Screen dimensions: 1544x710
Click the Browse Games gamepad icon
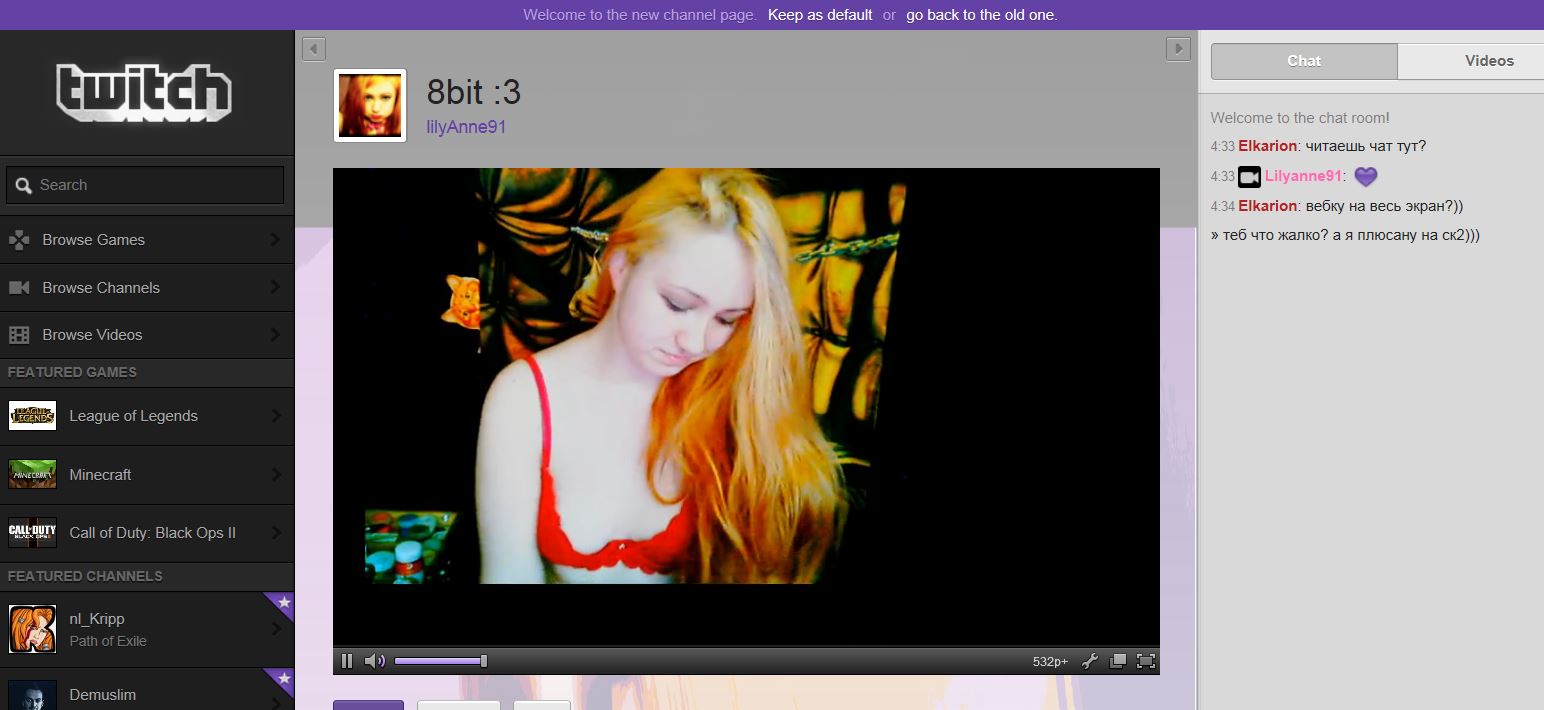click(x=19, y=240)
